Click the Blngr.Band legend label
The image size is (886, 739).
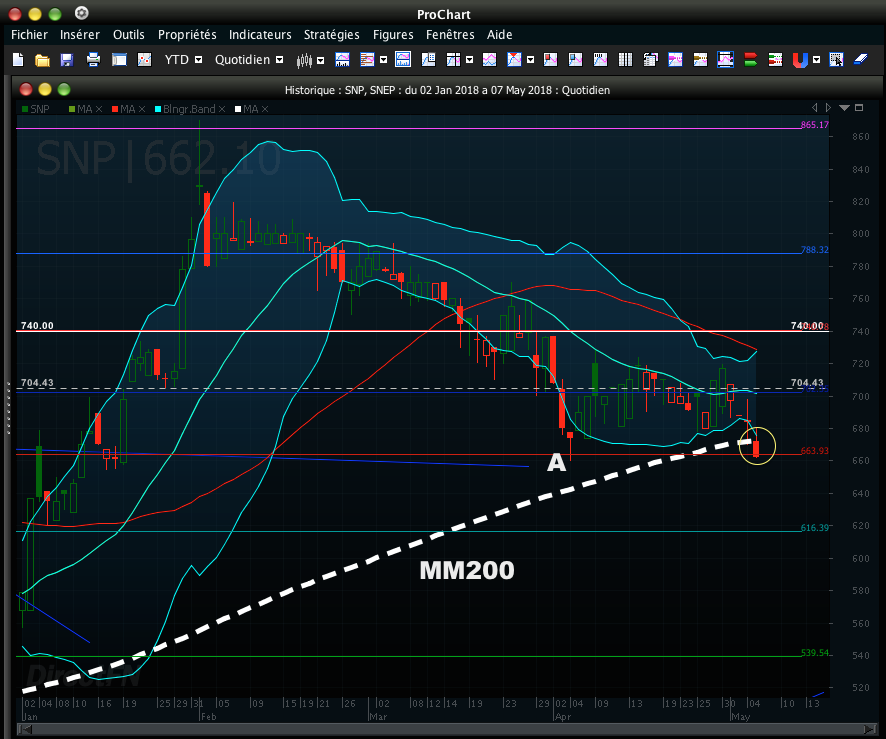pos(189,109)
